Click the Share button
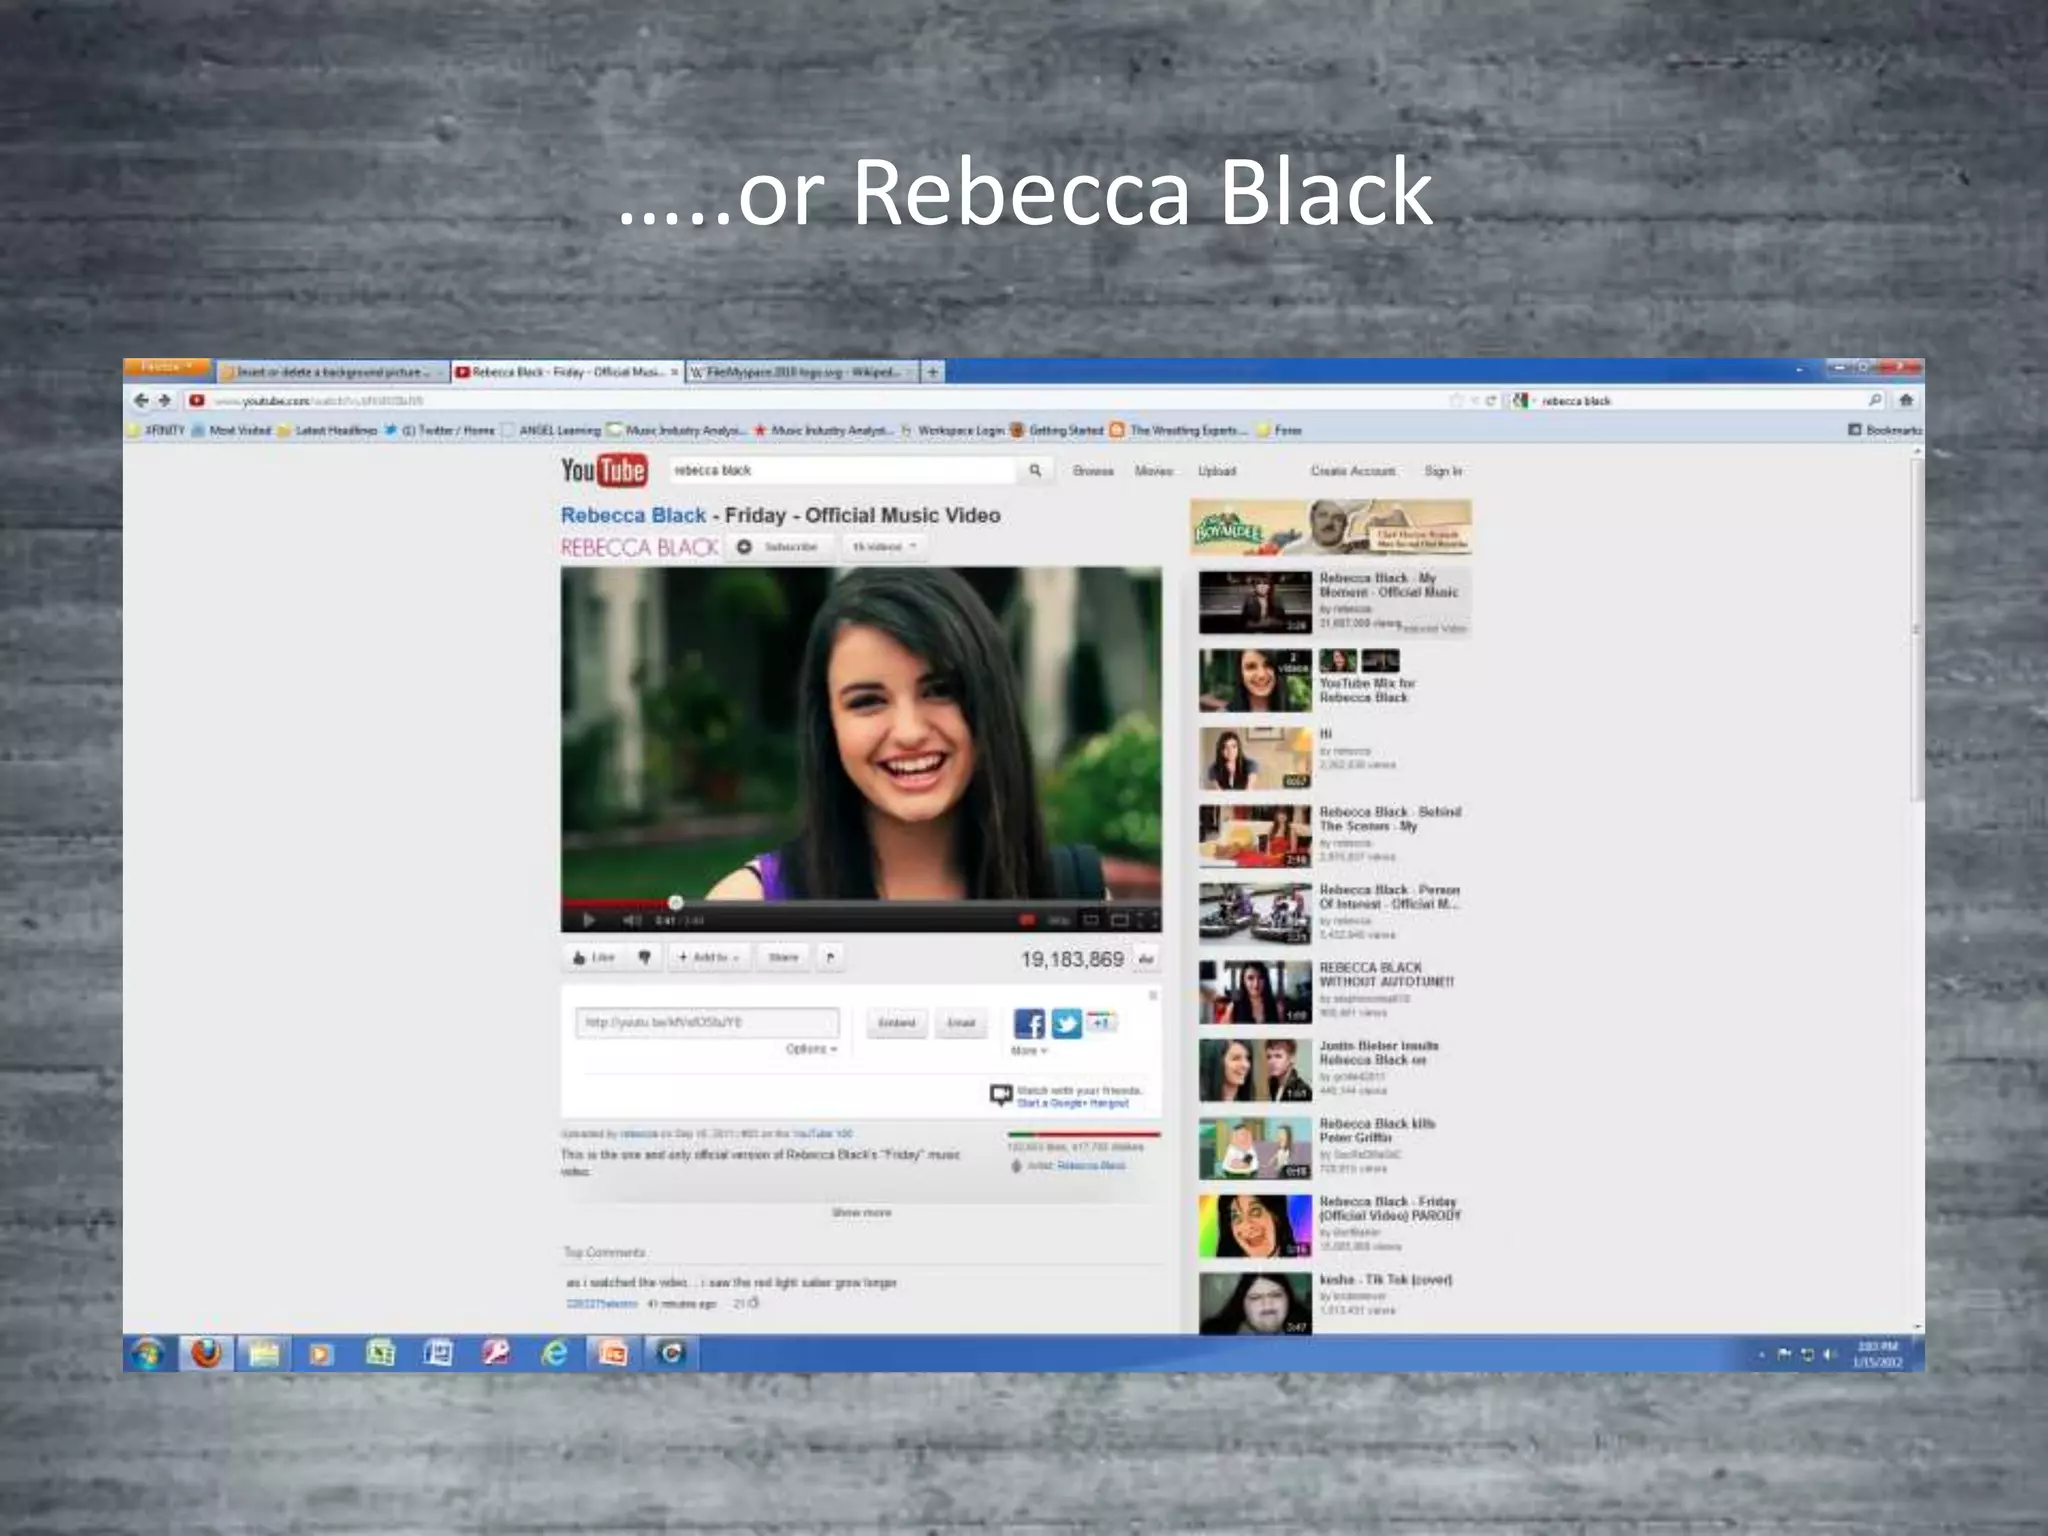 pos(783,958)
